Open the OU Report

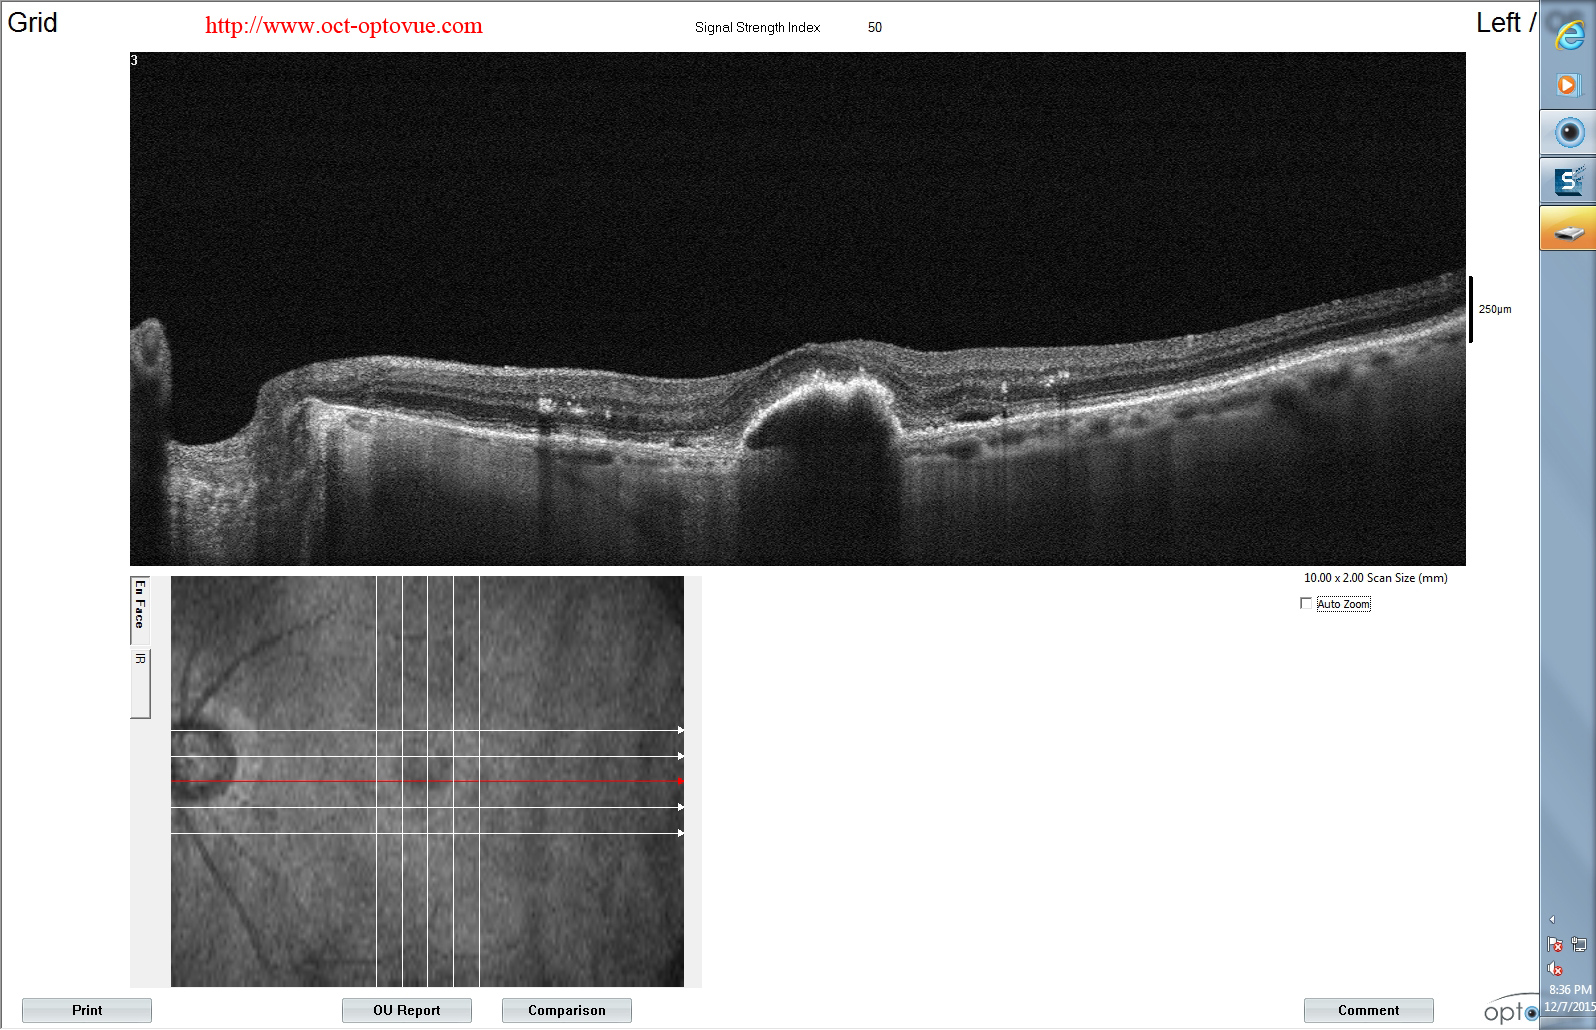click(407, 1010)
